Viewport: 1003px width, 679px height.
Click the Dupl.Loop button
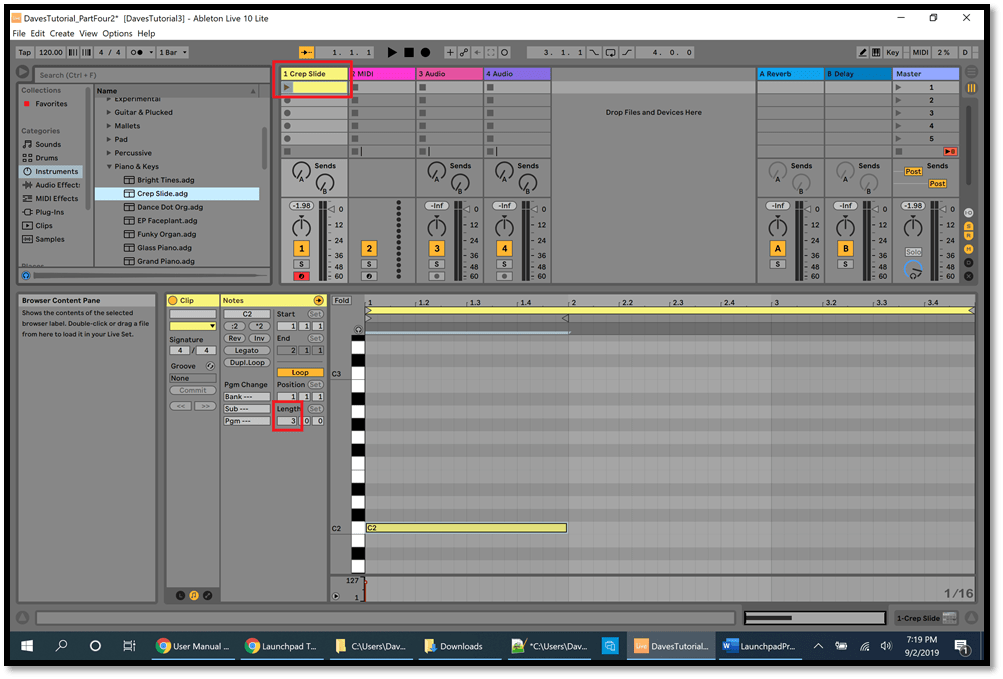(246, 362)
